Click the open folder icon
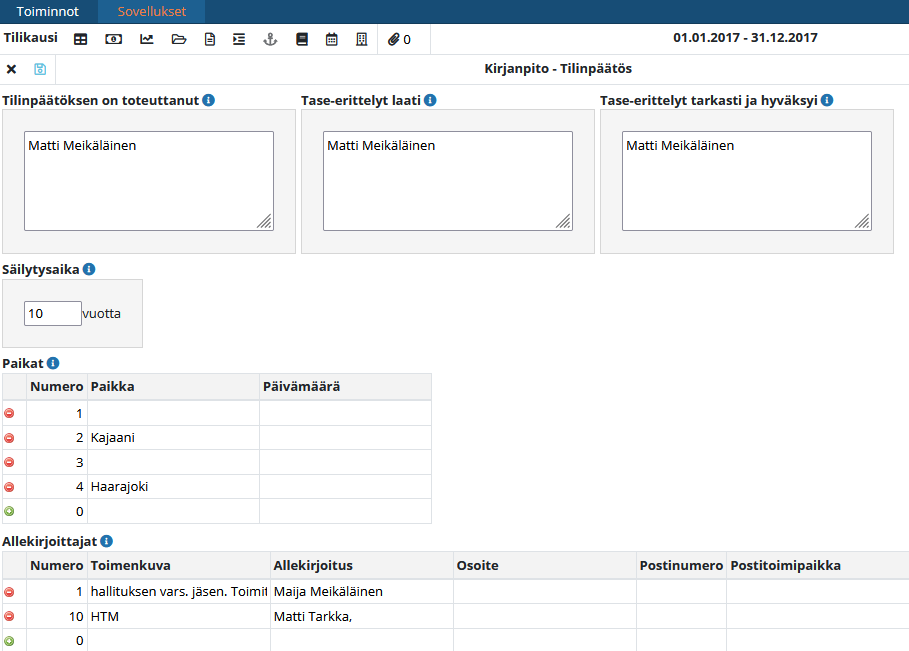909x651 pixels. point(179,39)
